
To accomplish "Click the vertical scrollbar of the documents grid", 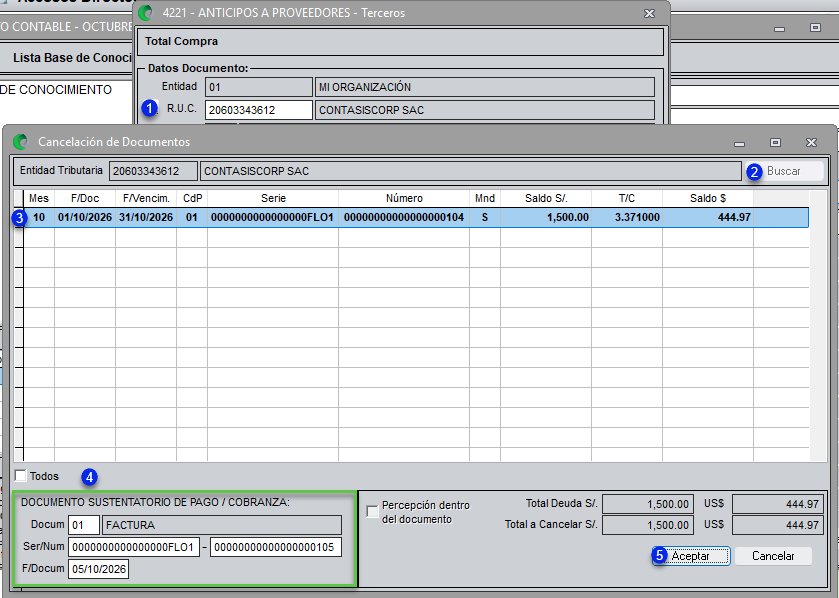I will click(x=819, y=325).
